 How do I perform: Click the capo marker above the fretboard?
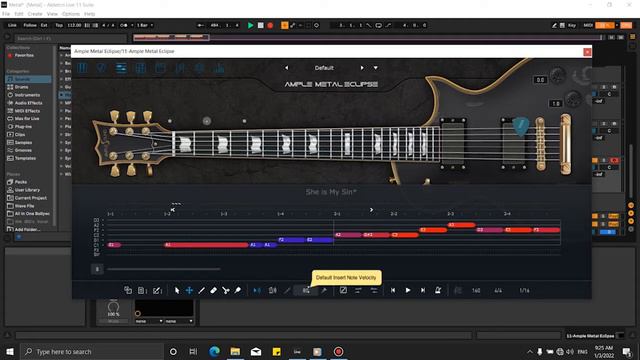click(x=207, y=121)
